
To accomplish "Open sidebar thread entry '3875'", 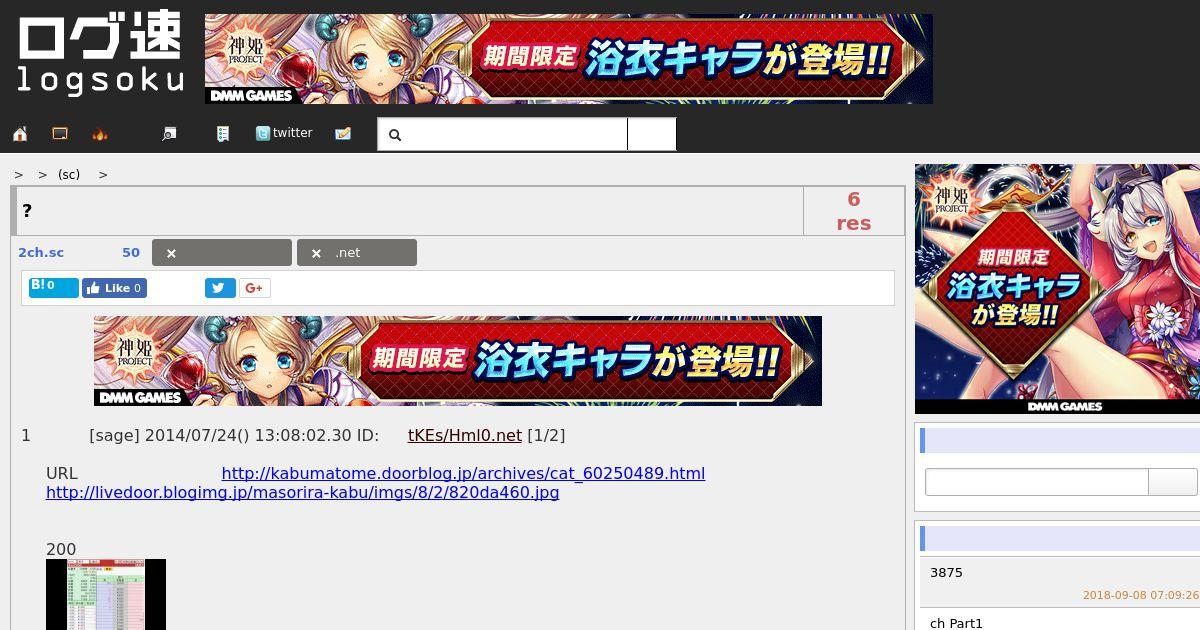I will pyautogui.click(x=946, y=573).
